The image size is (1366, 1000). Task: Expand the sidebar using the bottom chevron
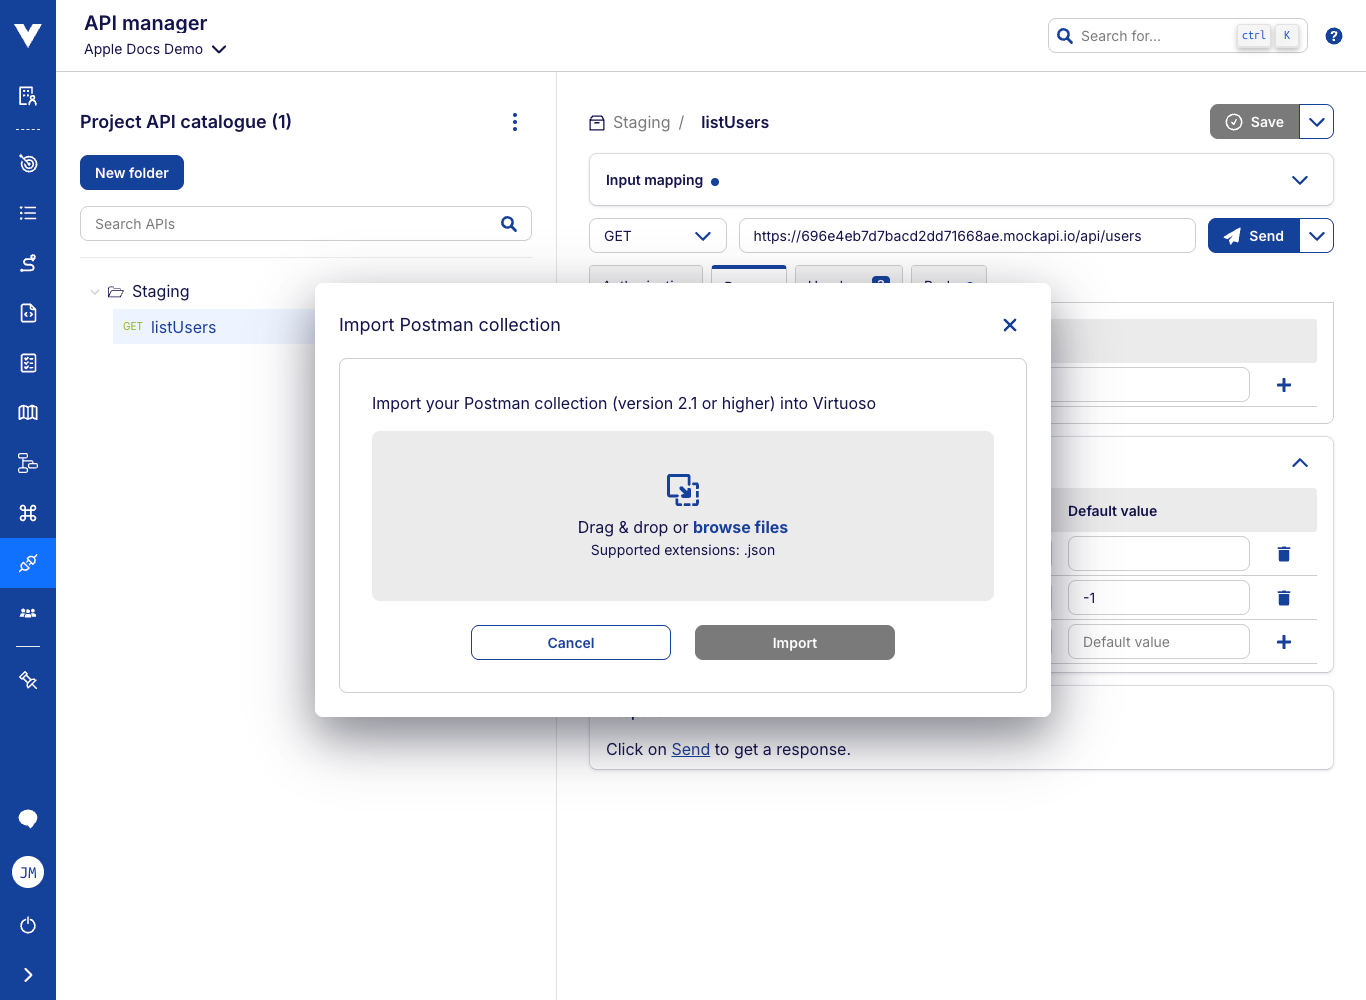[27, 974]
